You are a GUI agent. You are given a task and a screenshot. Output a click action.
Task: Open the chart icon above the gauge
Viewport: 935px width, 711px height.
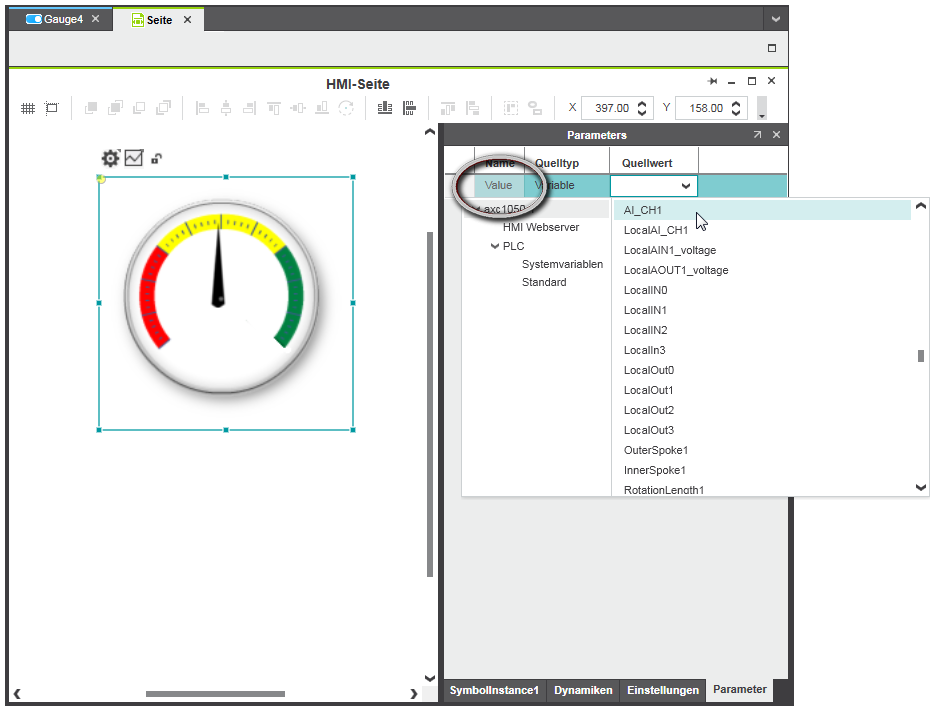click(x=134, y=158)
